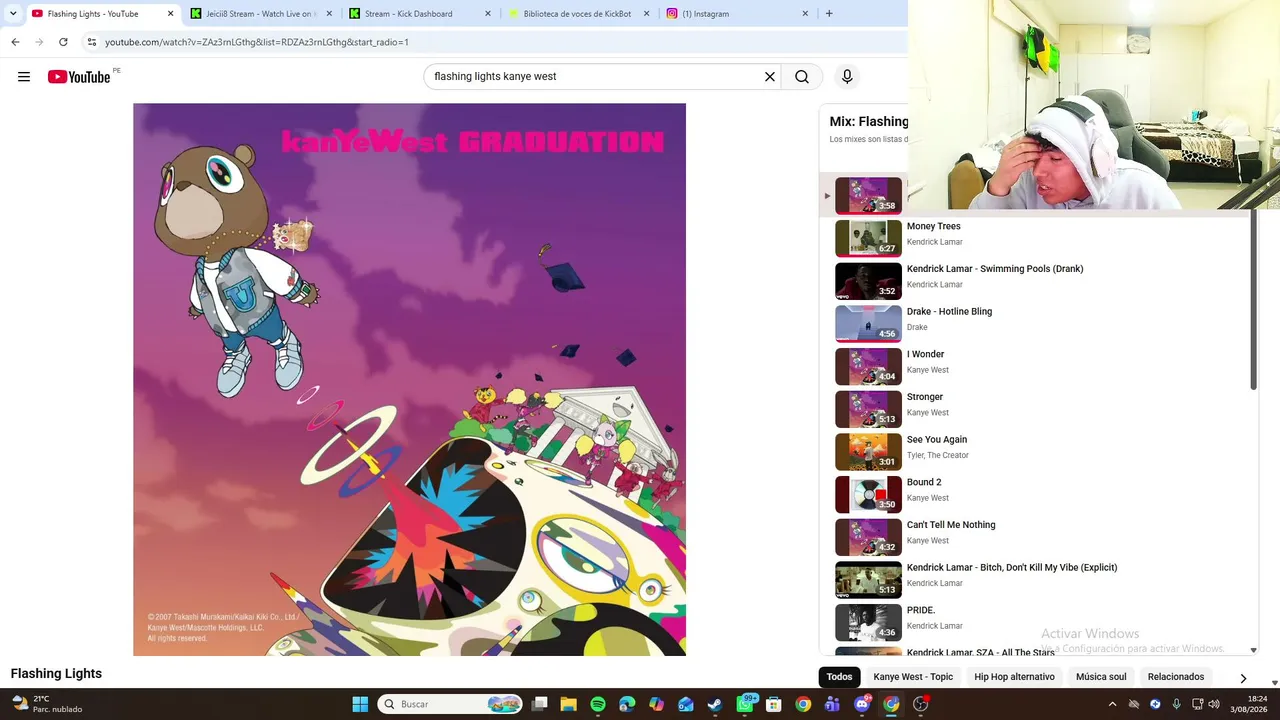1280x720 pixels.
Task: View site information for youtube.com
Action: [91, 42]
